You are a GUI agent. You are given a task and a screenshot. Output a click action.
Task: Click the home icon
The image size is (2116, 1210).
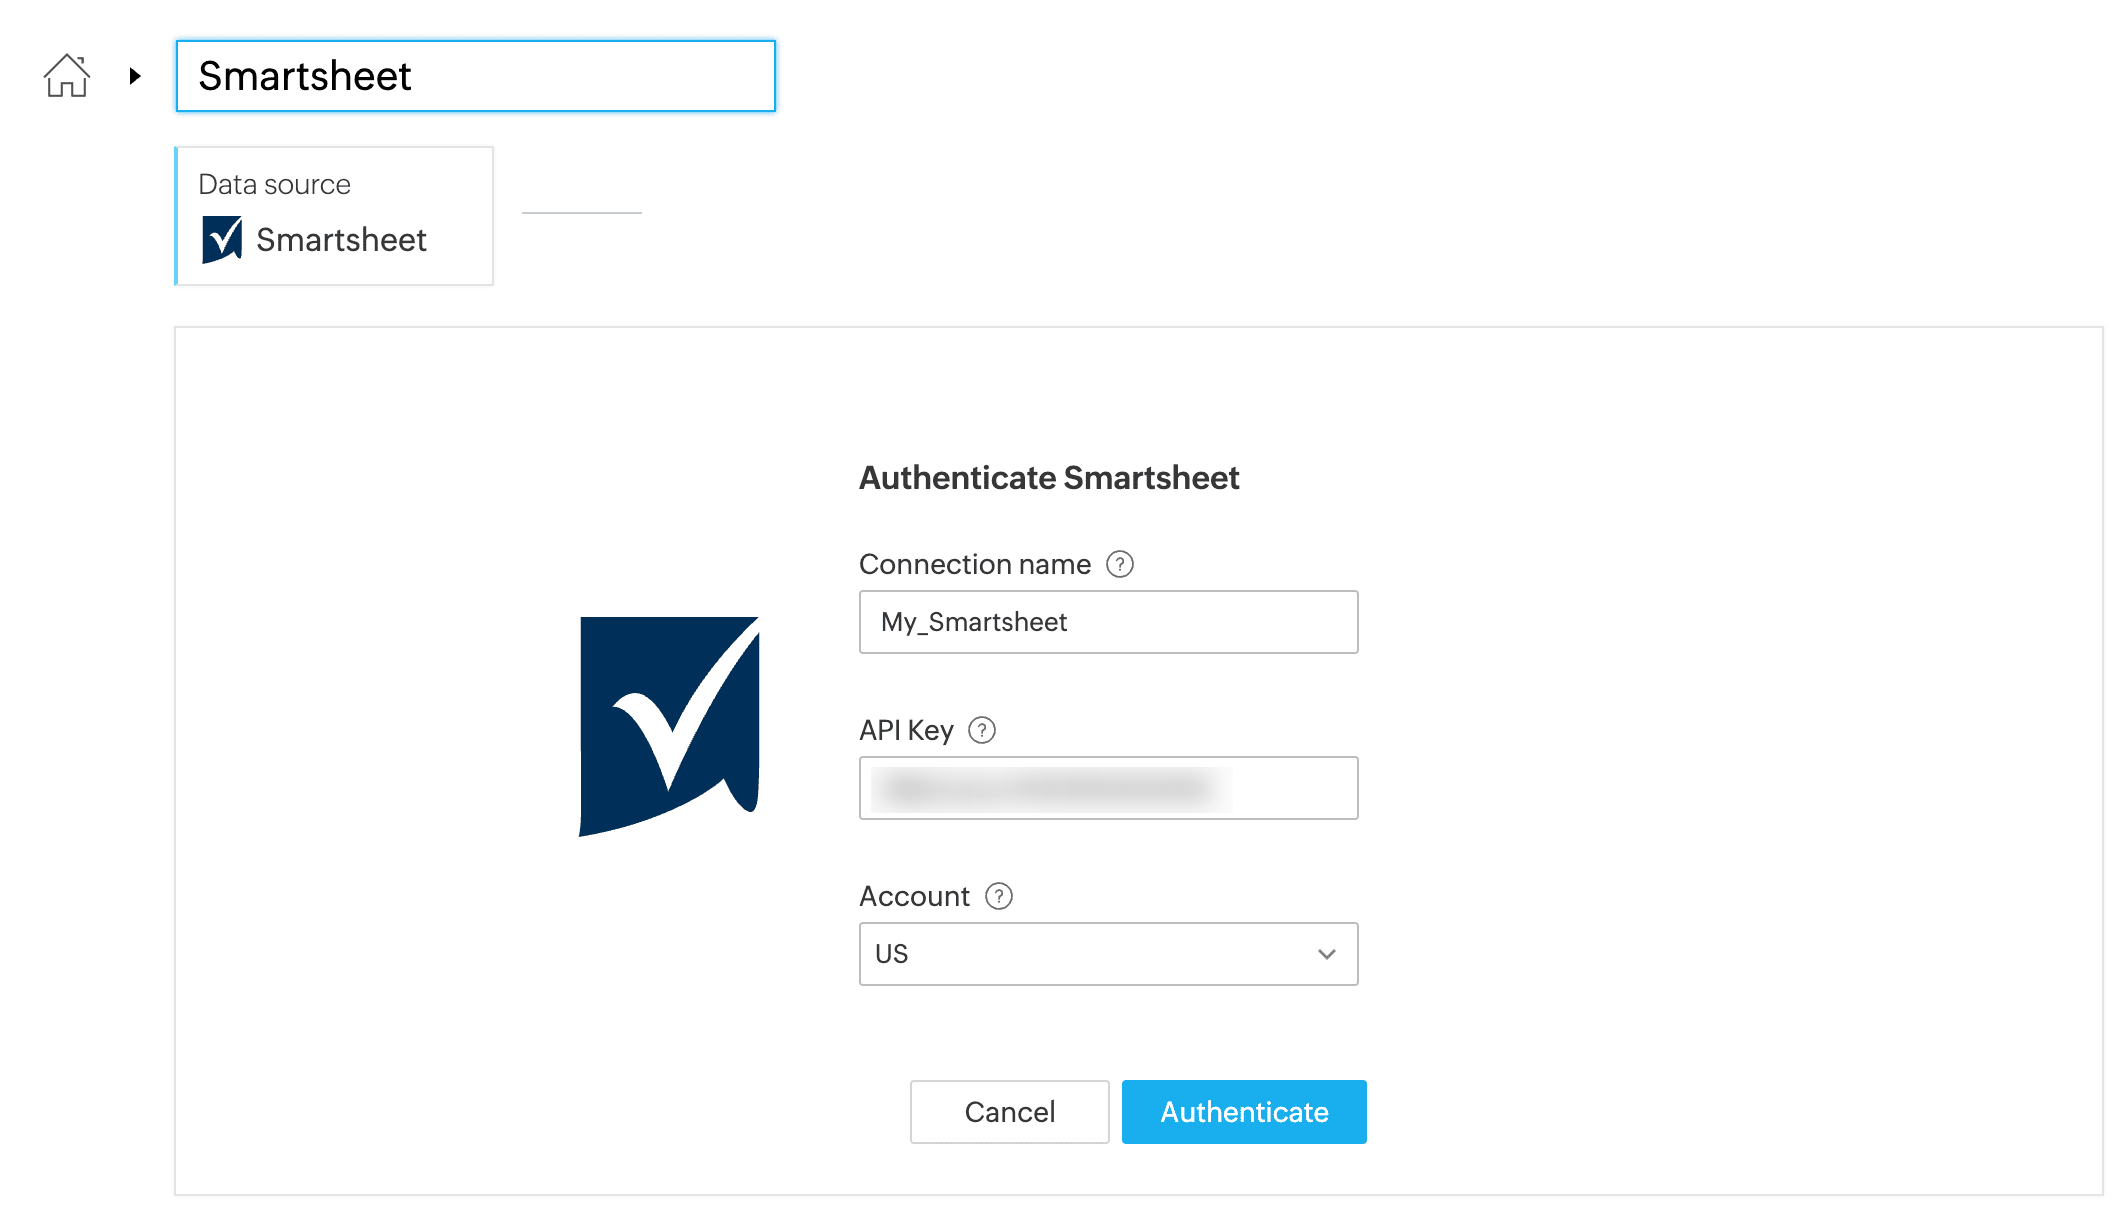click(x=67, y=76)
